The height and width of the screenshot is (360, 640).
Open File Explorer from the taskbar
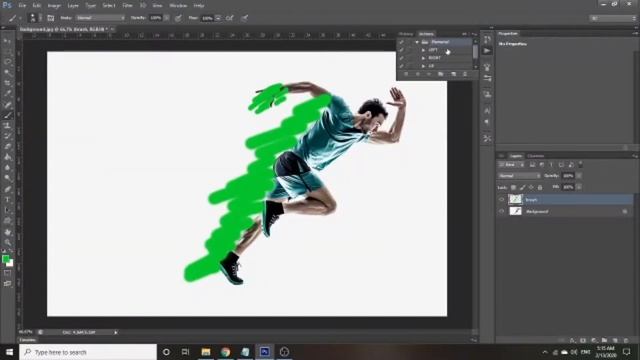click(x=206, y=352)
